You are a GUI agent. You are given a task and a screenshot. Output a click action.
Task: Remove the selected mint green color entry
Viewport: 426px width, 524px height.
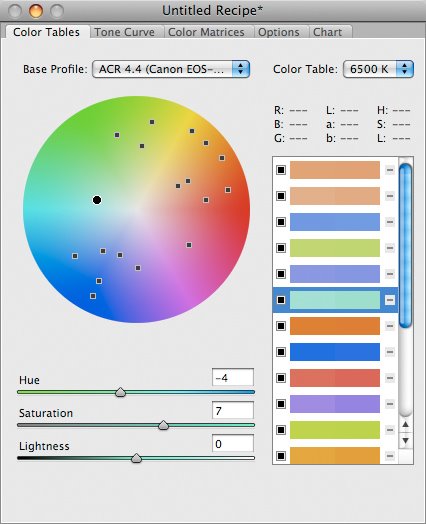coord(390,300)
